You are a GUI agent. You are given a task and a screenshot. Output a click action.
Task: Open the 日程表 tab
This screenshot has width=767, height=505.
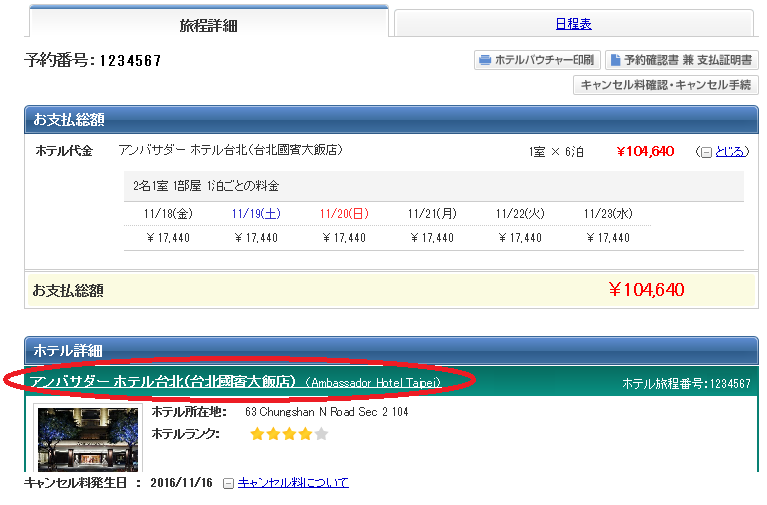coord(573,23)
